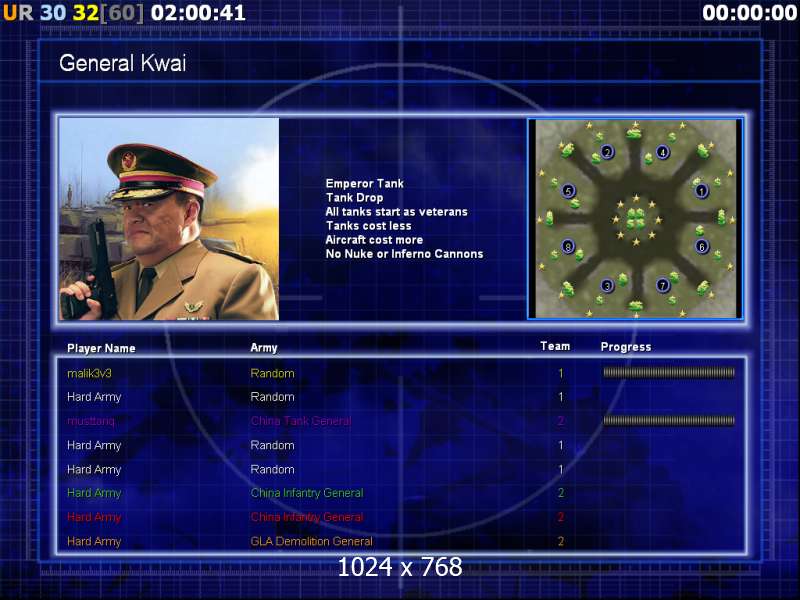Click the "Army" column header
The height and width of the screenshot is (600, 800).
(264, 348)
